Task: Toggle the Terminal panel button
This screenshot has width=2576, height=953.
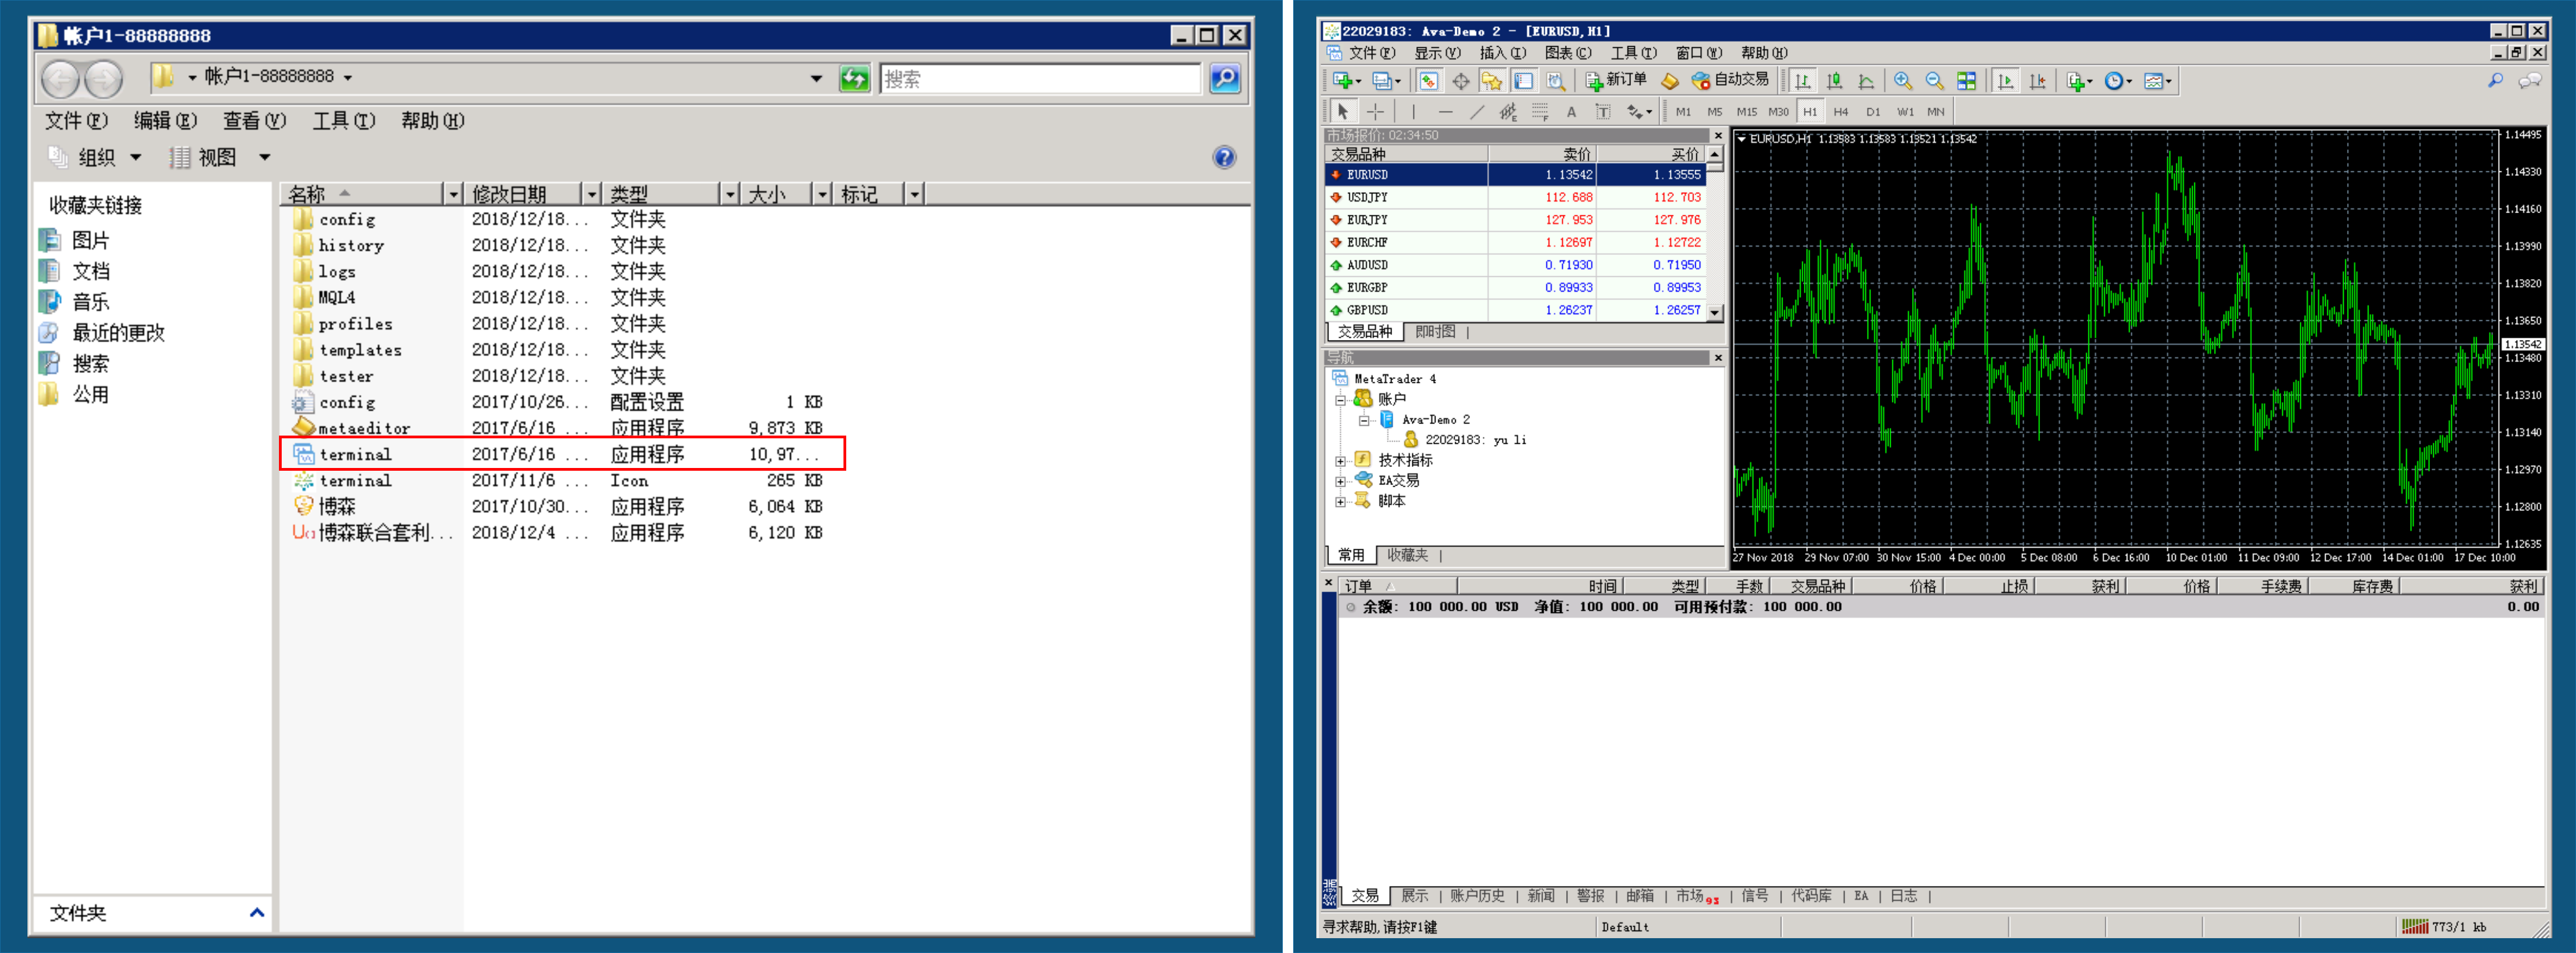Action: [x=1523, y=81]
